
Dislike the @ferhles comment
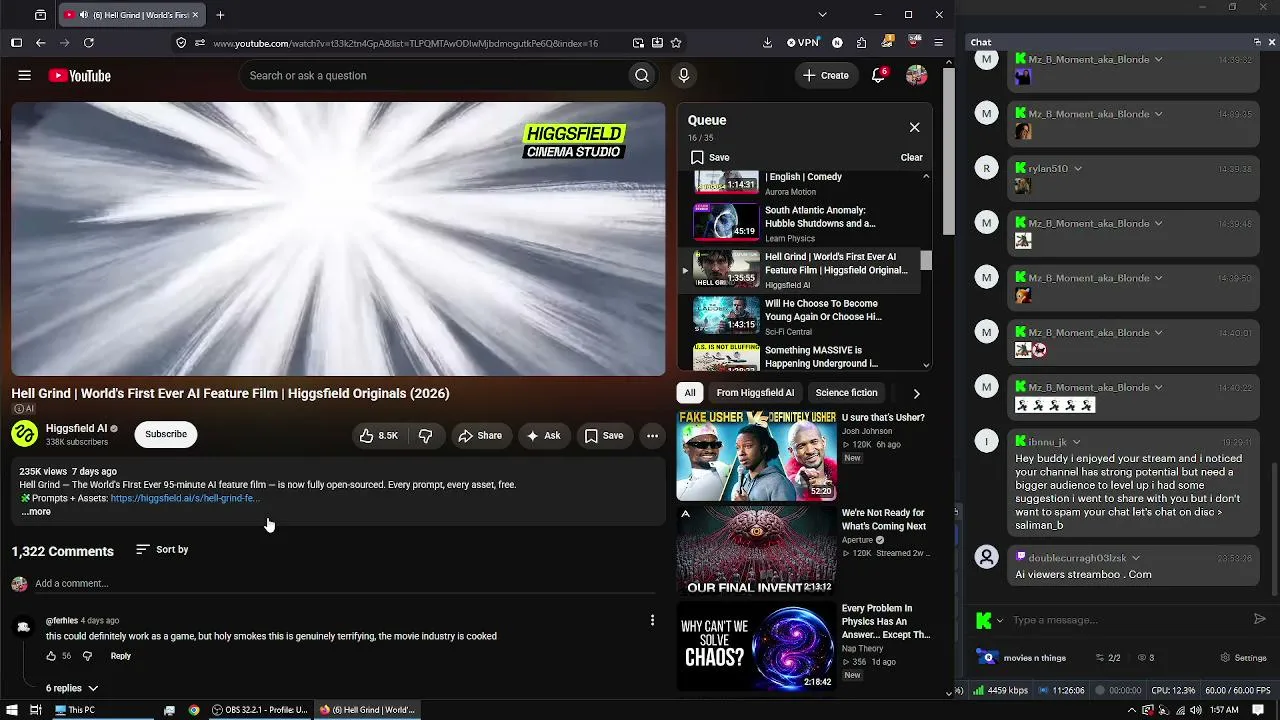pos(87,656)
